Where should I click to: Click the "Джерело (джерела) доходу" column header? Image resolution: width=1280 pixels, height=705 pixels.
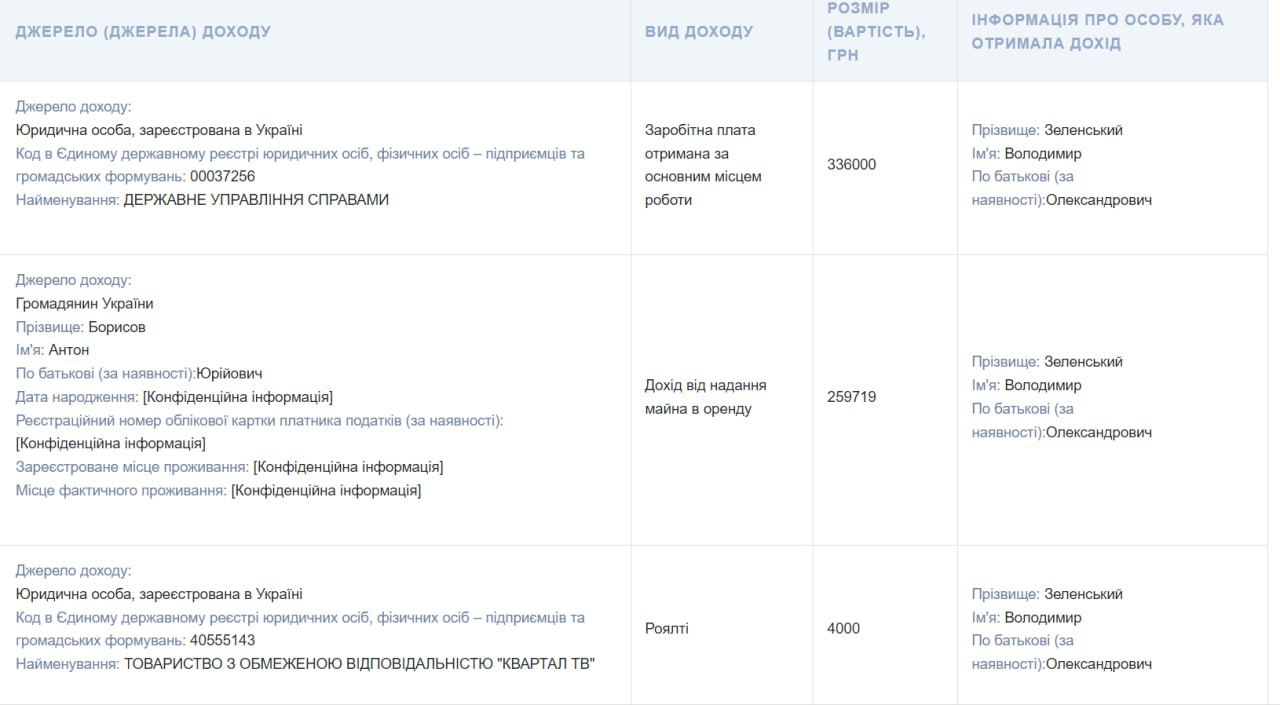(143, 32)
